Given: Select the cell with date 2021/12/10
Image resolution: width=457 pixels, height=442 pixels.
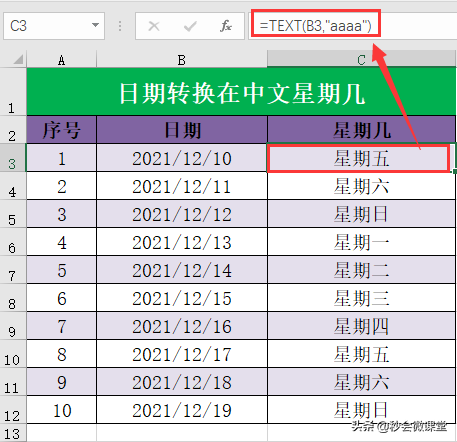Looking at the screenshot, I should 182,158.
